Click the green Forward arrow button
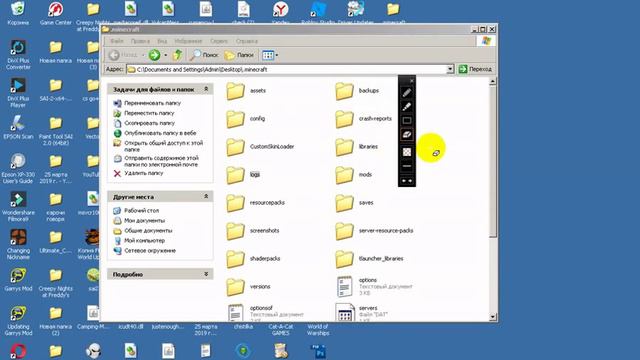640x360 pixels. tap(154, 55)
